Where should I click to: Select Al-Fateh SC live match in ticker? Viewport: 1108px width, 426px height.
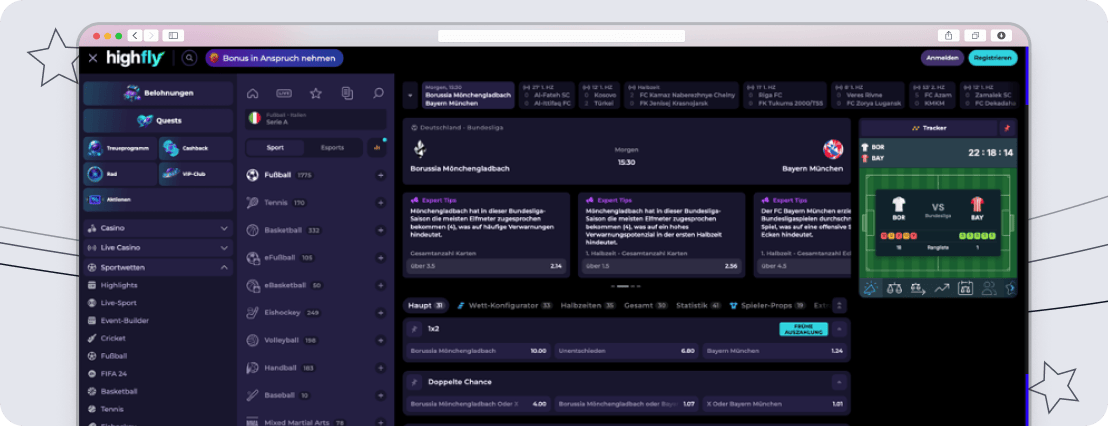coord(546,95)
